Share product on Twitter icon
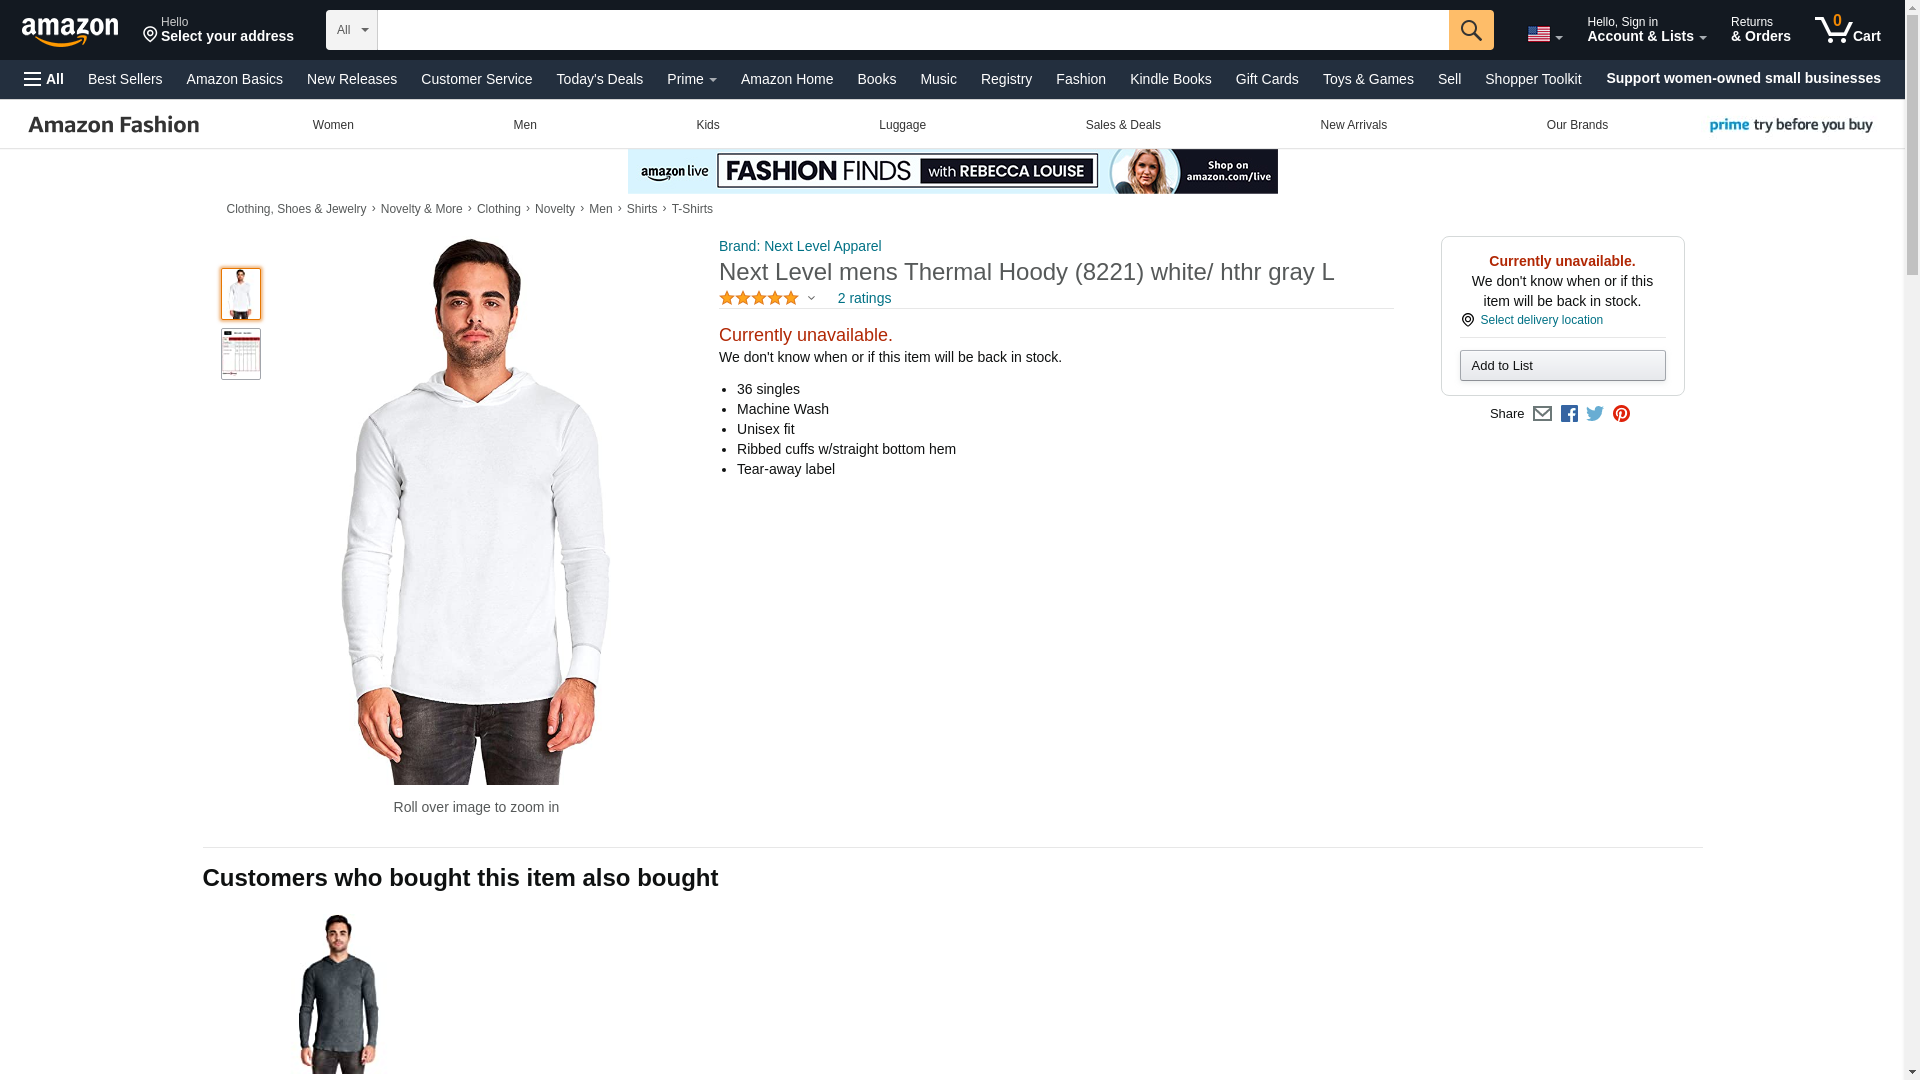 click(1595, 414)
